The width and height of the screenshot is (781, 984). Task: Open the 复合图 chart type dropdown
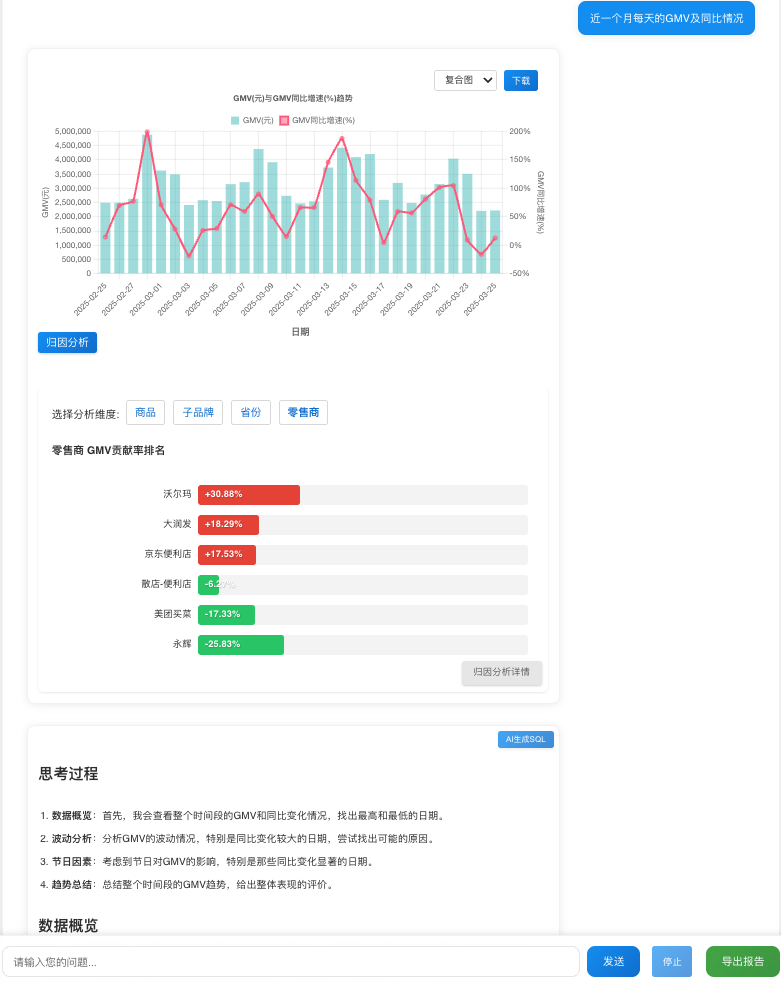tap(465, 80)
